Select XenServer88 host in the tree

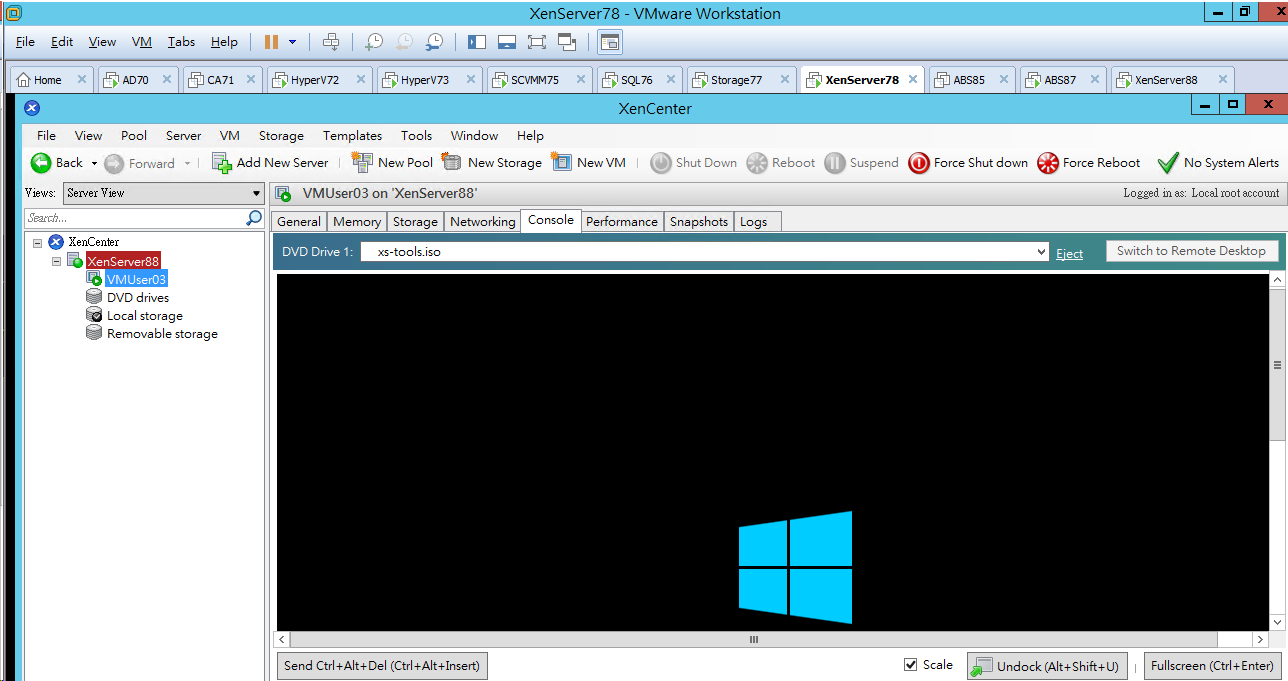pyautogui.click(x=123, y=261)
